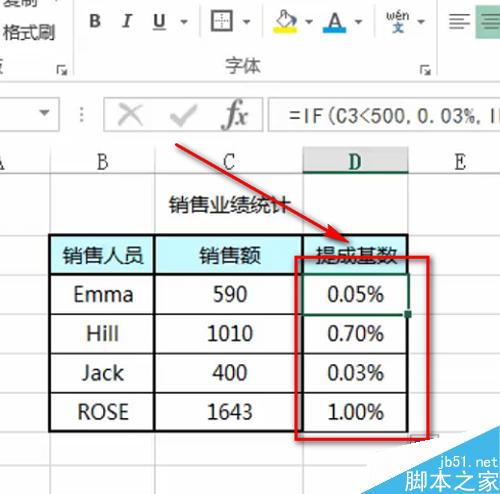The height and width of the screenshot is (494, 500).
Task: Click the fill handle of selected cell
Action: (x=407, y=314)
